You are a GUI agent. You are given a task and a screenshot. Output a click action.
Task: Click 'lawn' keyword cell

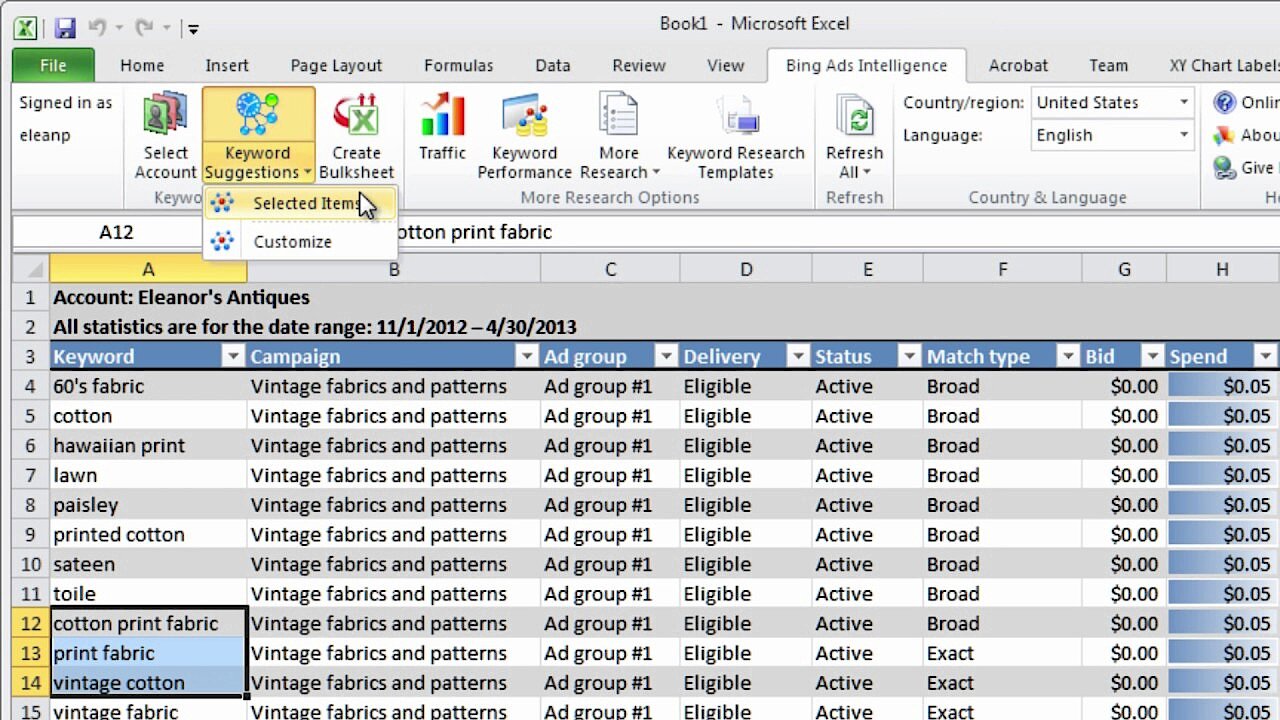(148, 475)
